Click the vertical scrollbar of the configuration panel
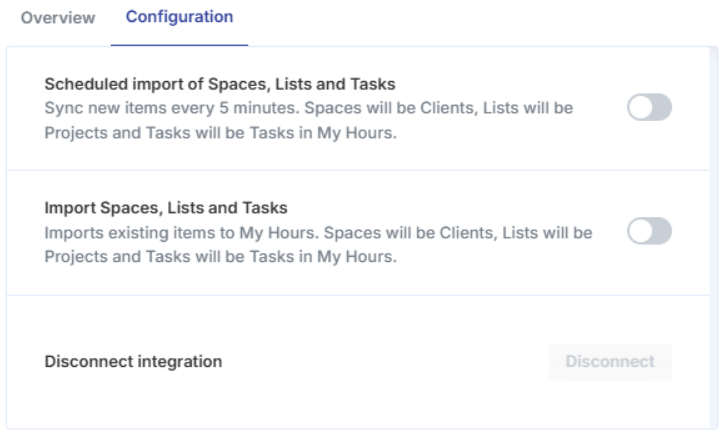 714,237
